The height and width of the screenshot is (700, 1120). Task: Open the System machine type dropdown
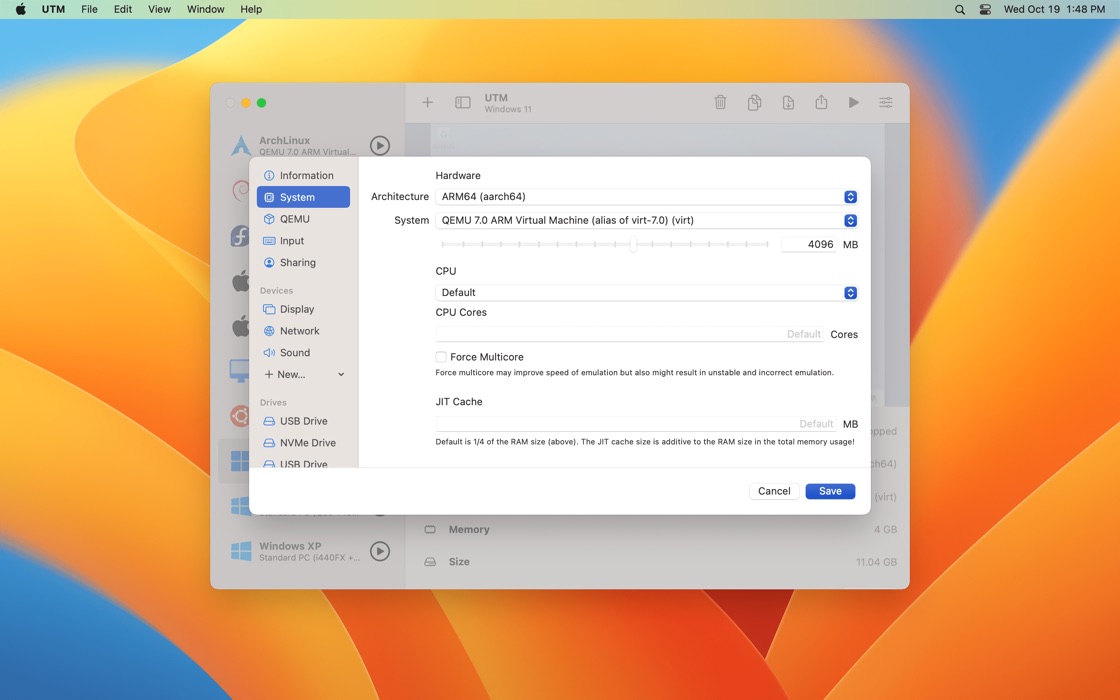click(646, 220)
